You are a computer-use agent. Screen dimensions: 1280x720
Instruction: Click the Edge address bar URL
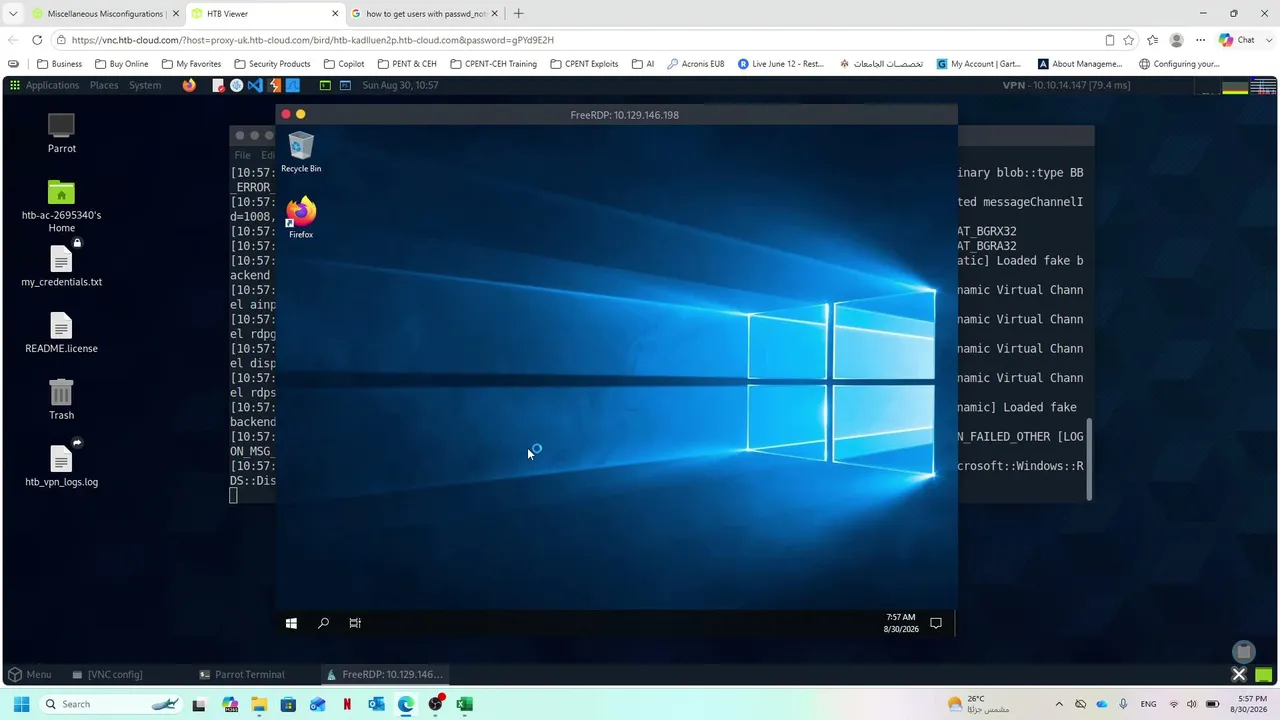click(312, 40)
